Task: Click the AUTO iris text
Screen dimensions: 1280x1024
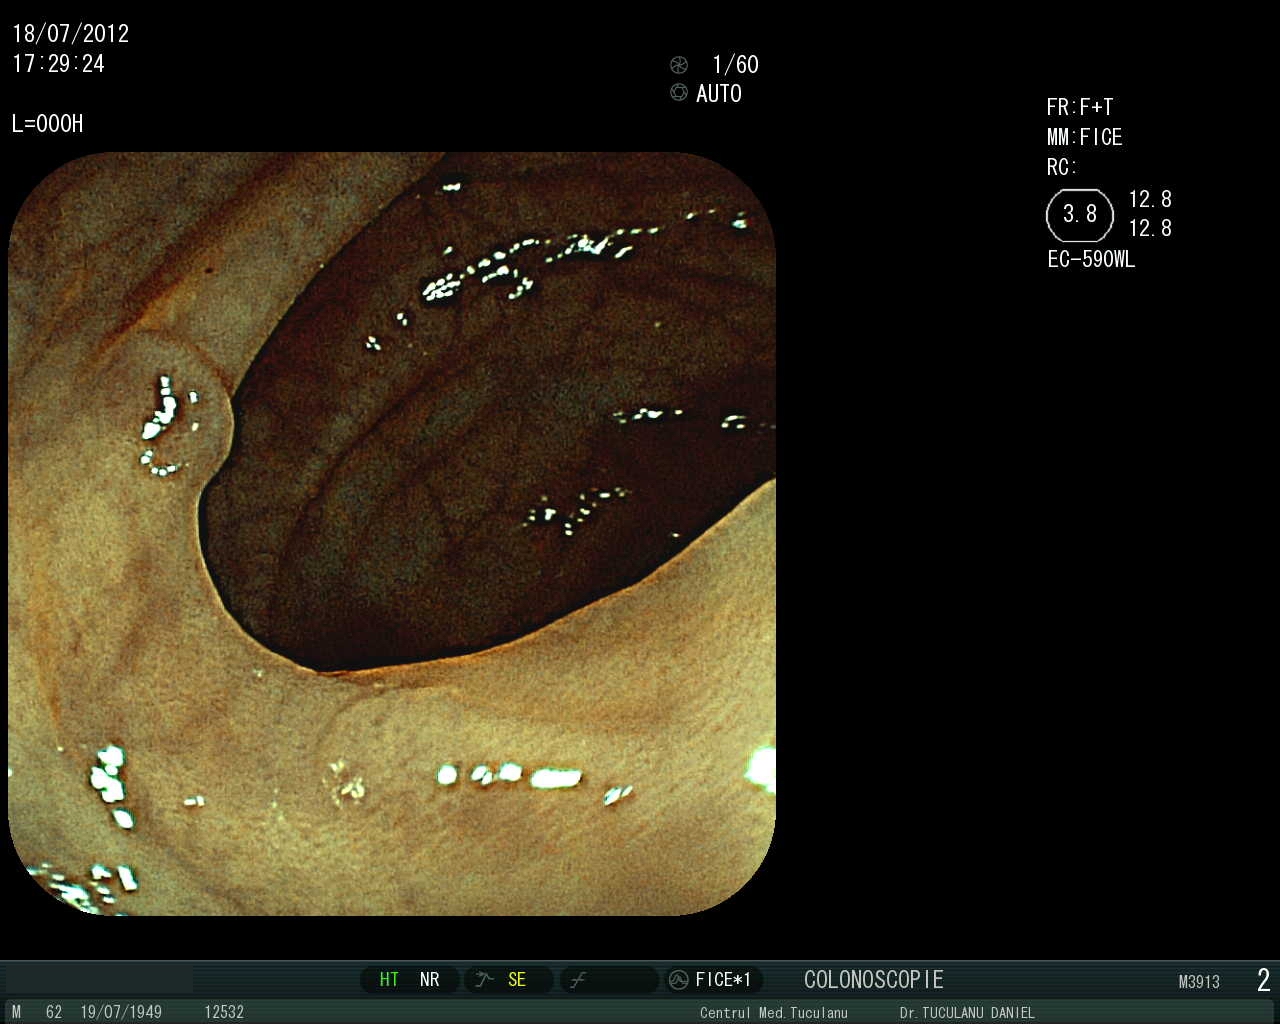Action: pos(719,94)
